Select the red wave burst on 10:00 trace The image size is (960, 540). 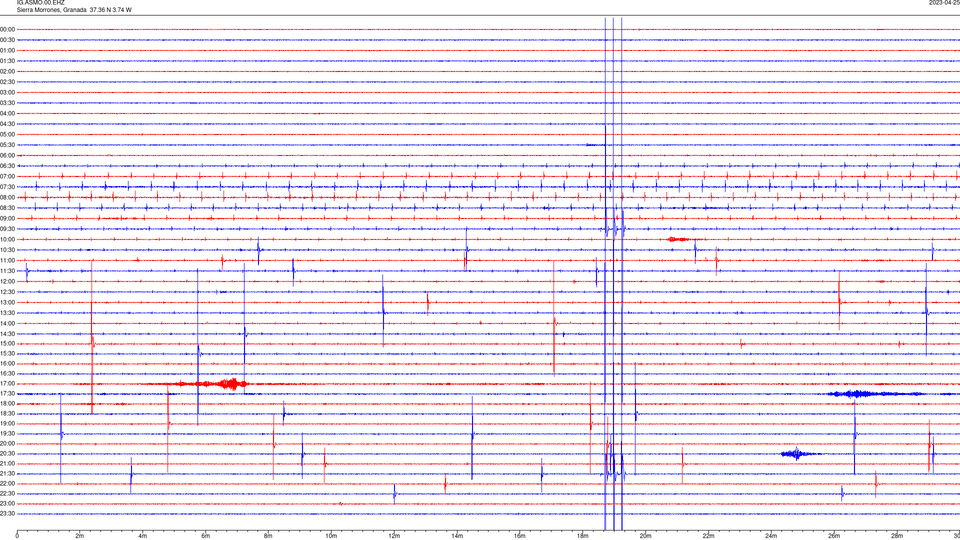pos(678,239)
